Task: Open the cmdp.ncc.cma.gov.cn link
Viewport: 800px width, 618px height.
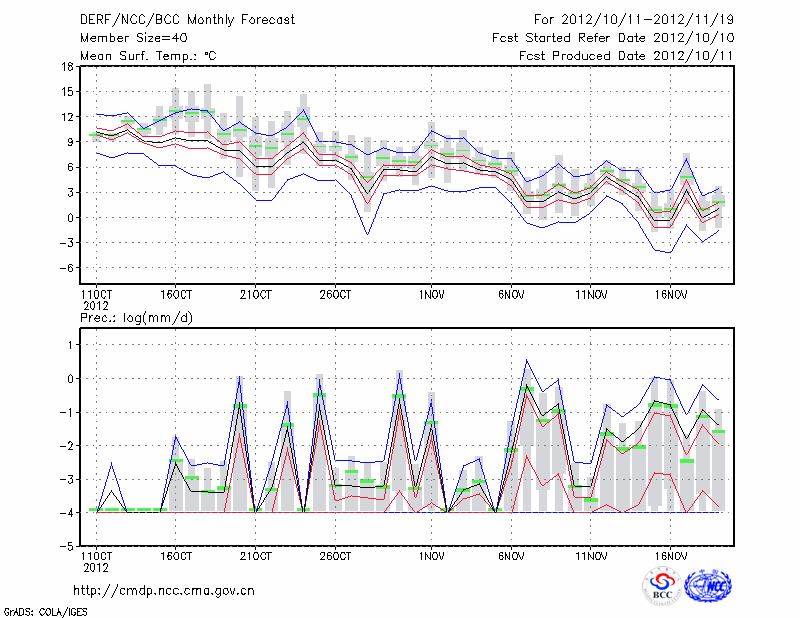Action: (x=165, y=590)
